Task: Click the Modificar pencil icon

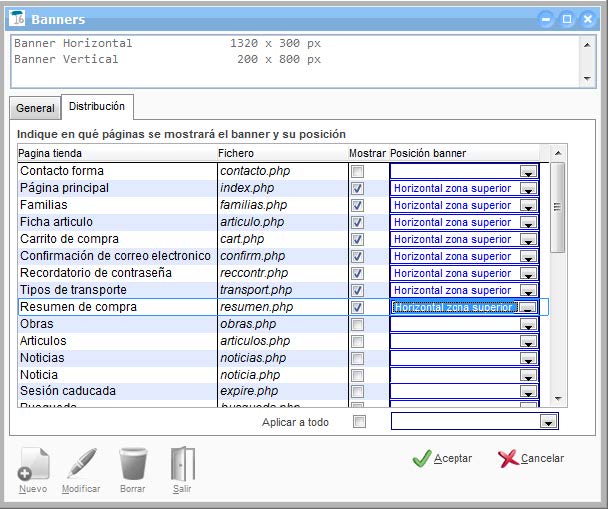Action: pos(82,463)
